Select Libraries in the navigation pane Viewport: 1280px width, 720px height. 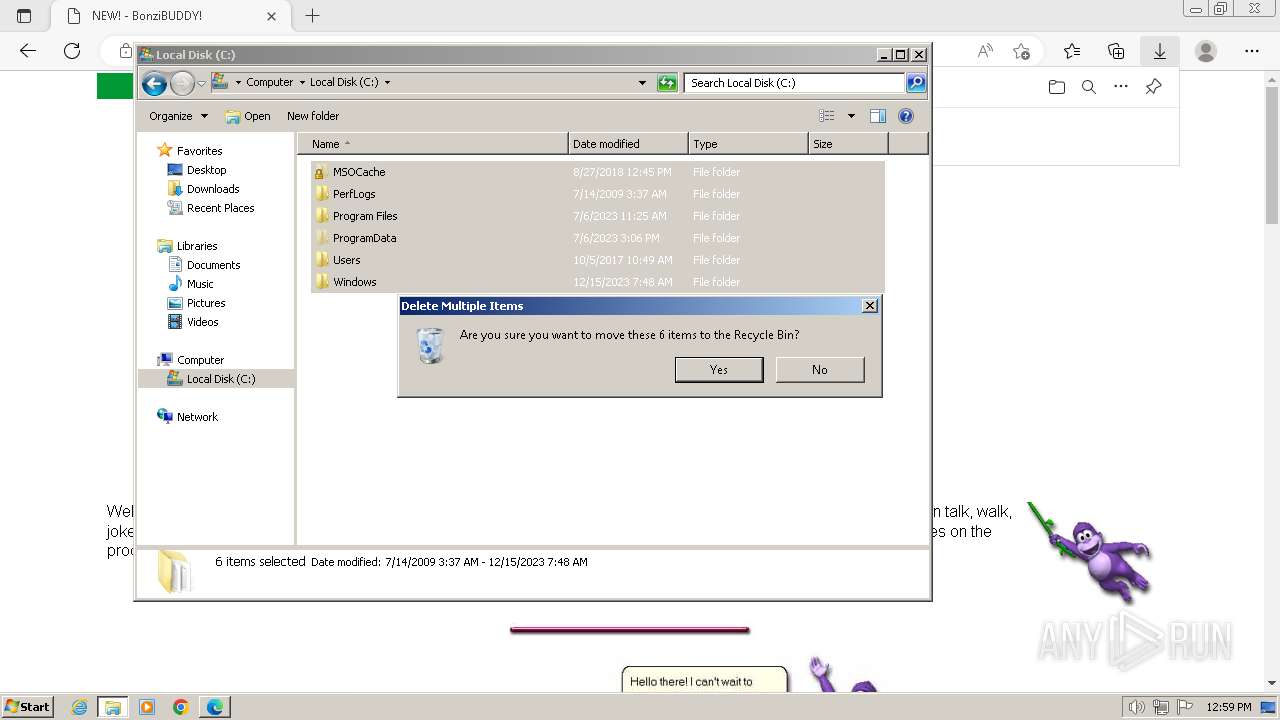pos(197,246)
